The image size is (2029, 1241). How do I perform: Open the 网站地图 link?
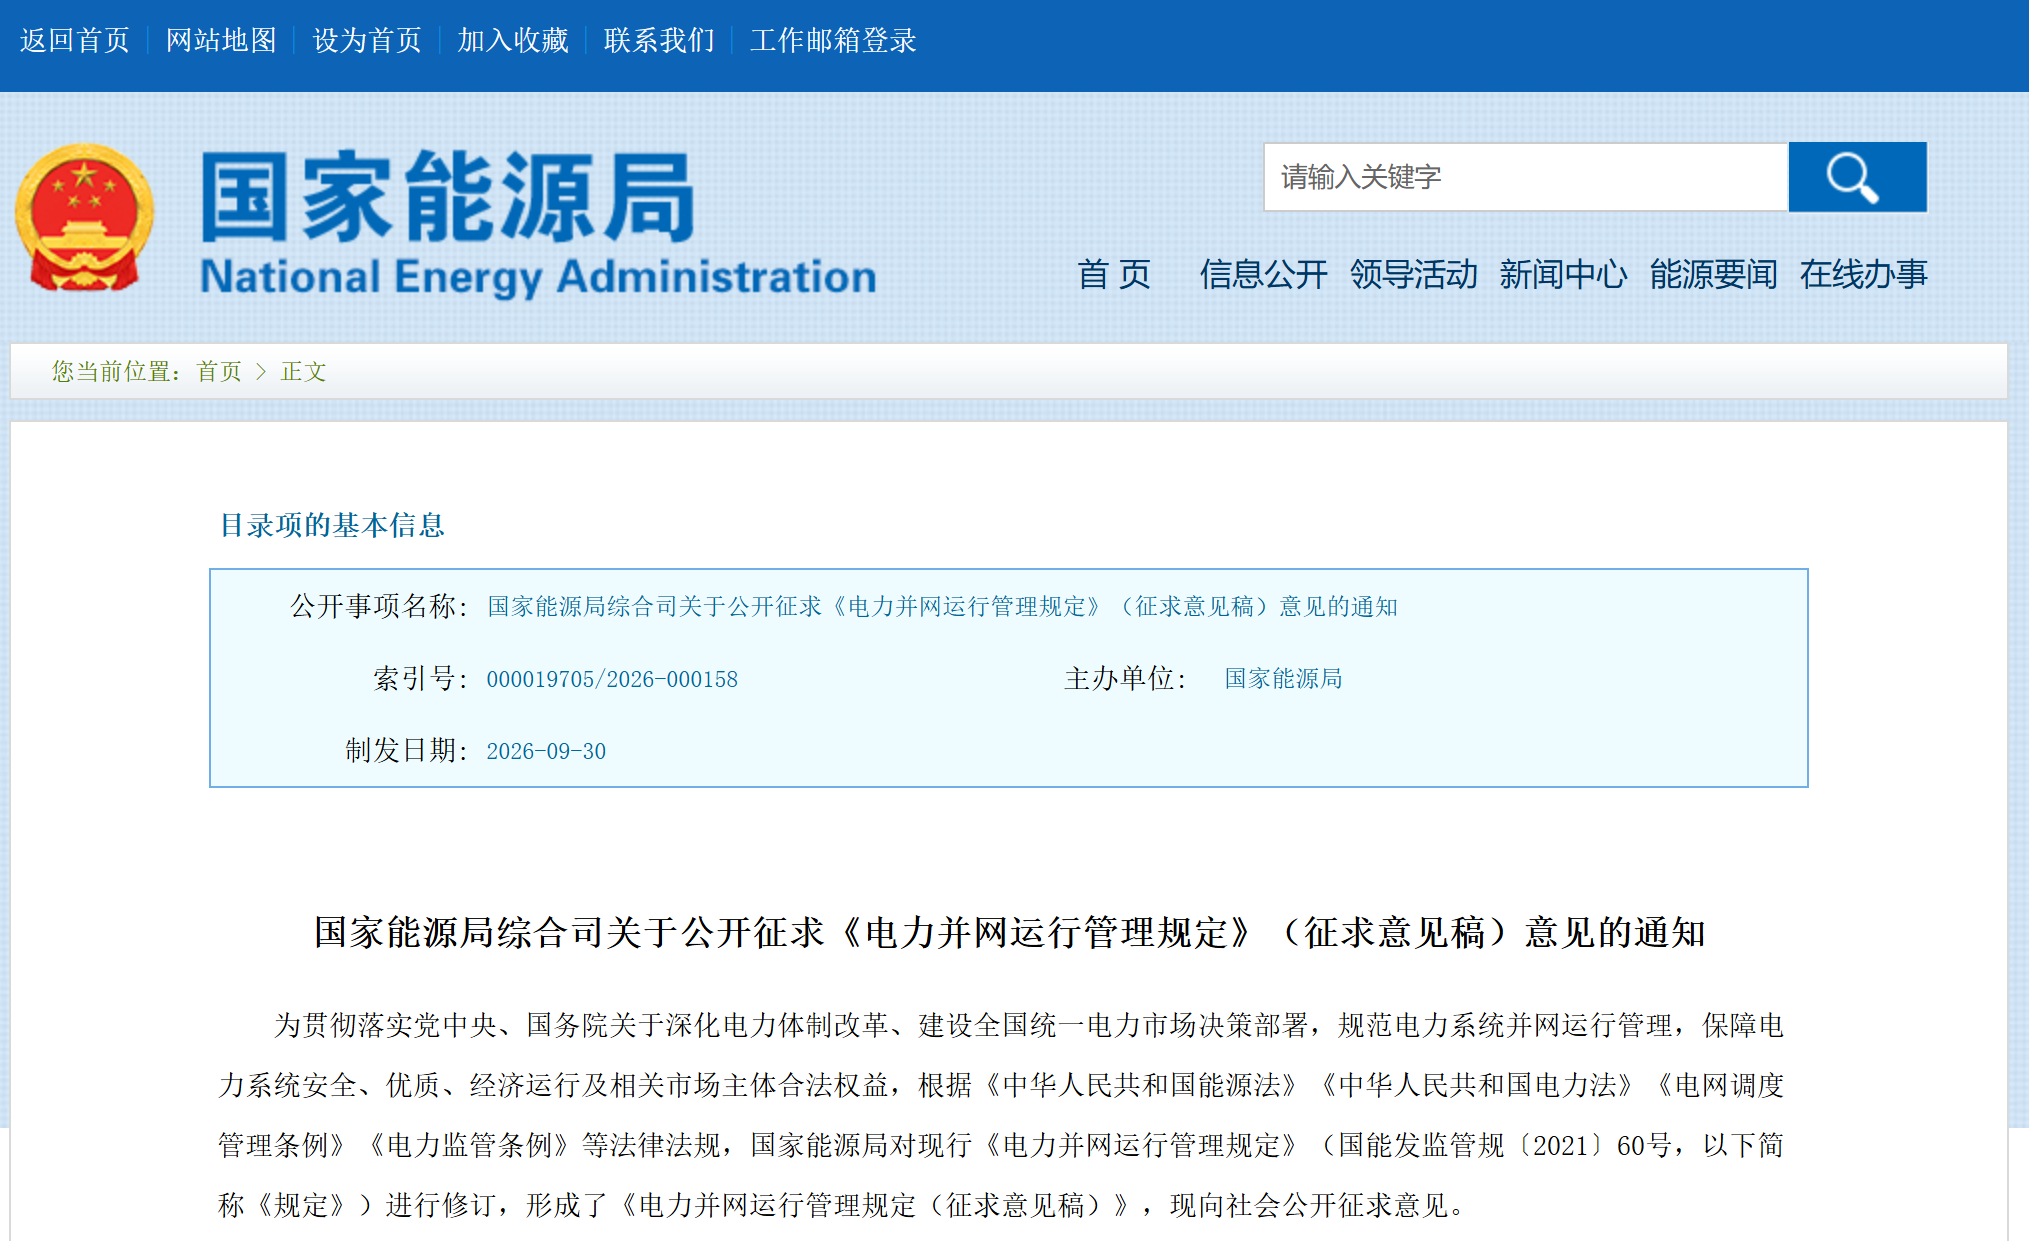click(221, 40)
